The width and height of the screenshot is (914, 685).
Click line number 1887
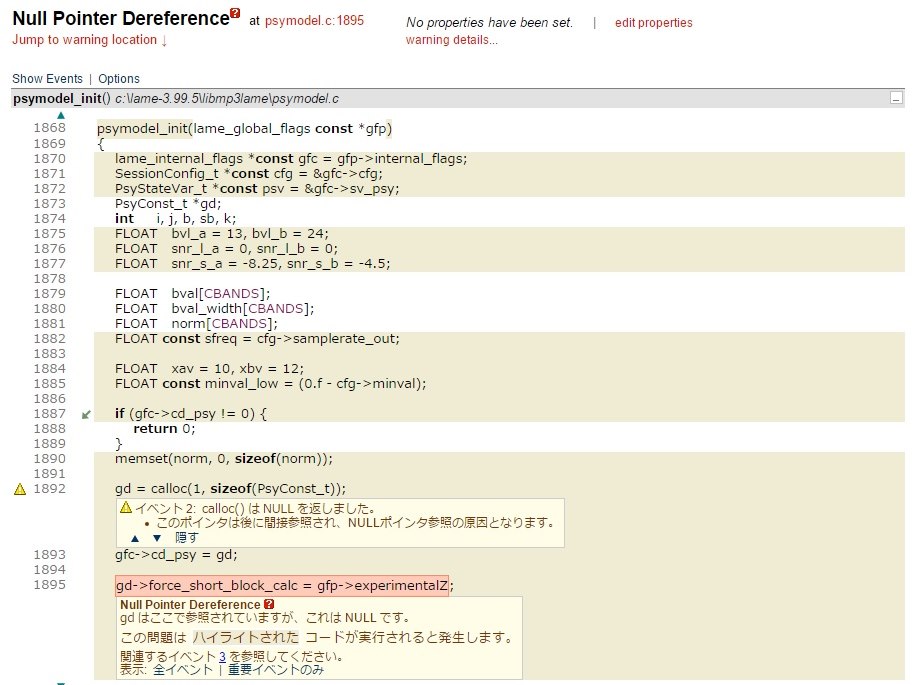[x=50, y=413]
